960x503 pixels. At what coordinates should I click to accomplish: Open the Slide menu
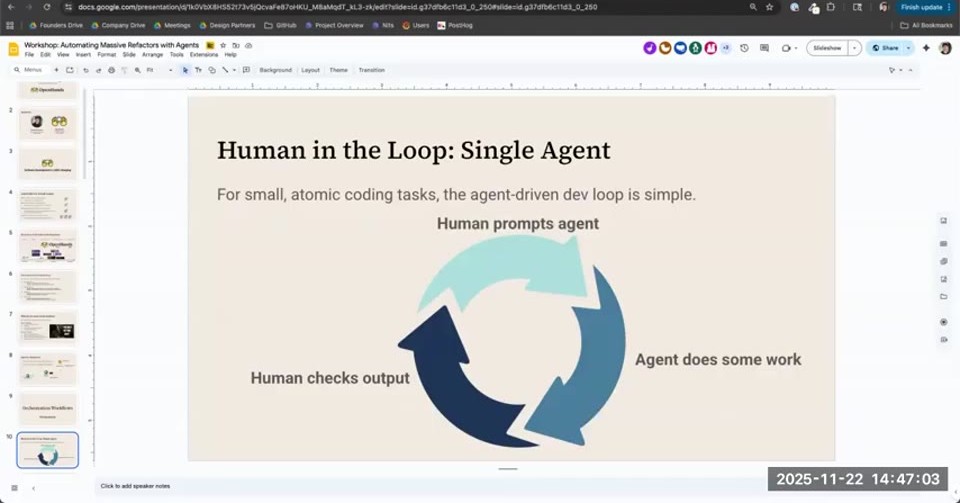pyautogui.click(x=129, y=55)
